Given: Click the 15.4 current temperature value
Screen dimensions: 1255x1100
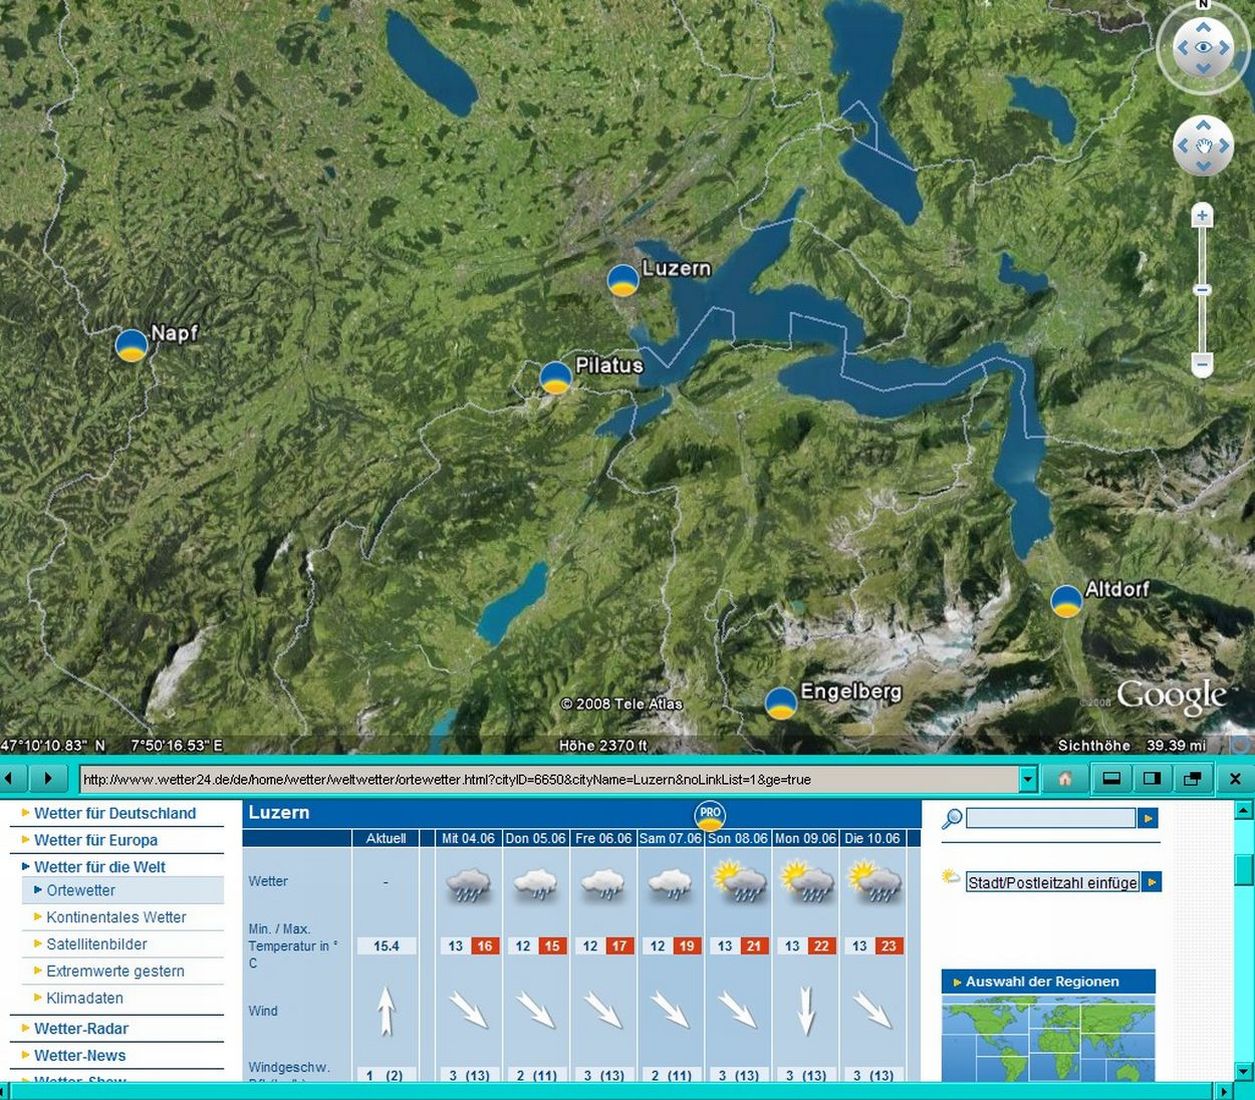Looking at the screenshot, I should [x=386, y=945].
